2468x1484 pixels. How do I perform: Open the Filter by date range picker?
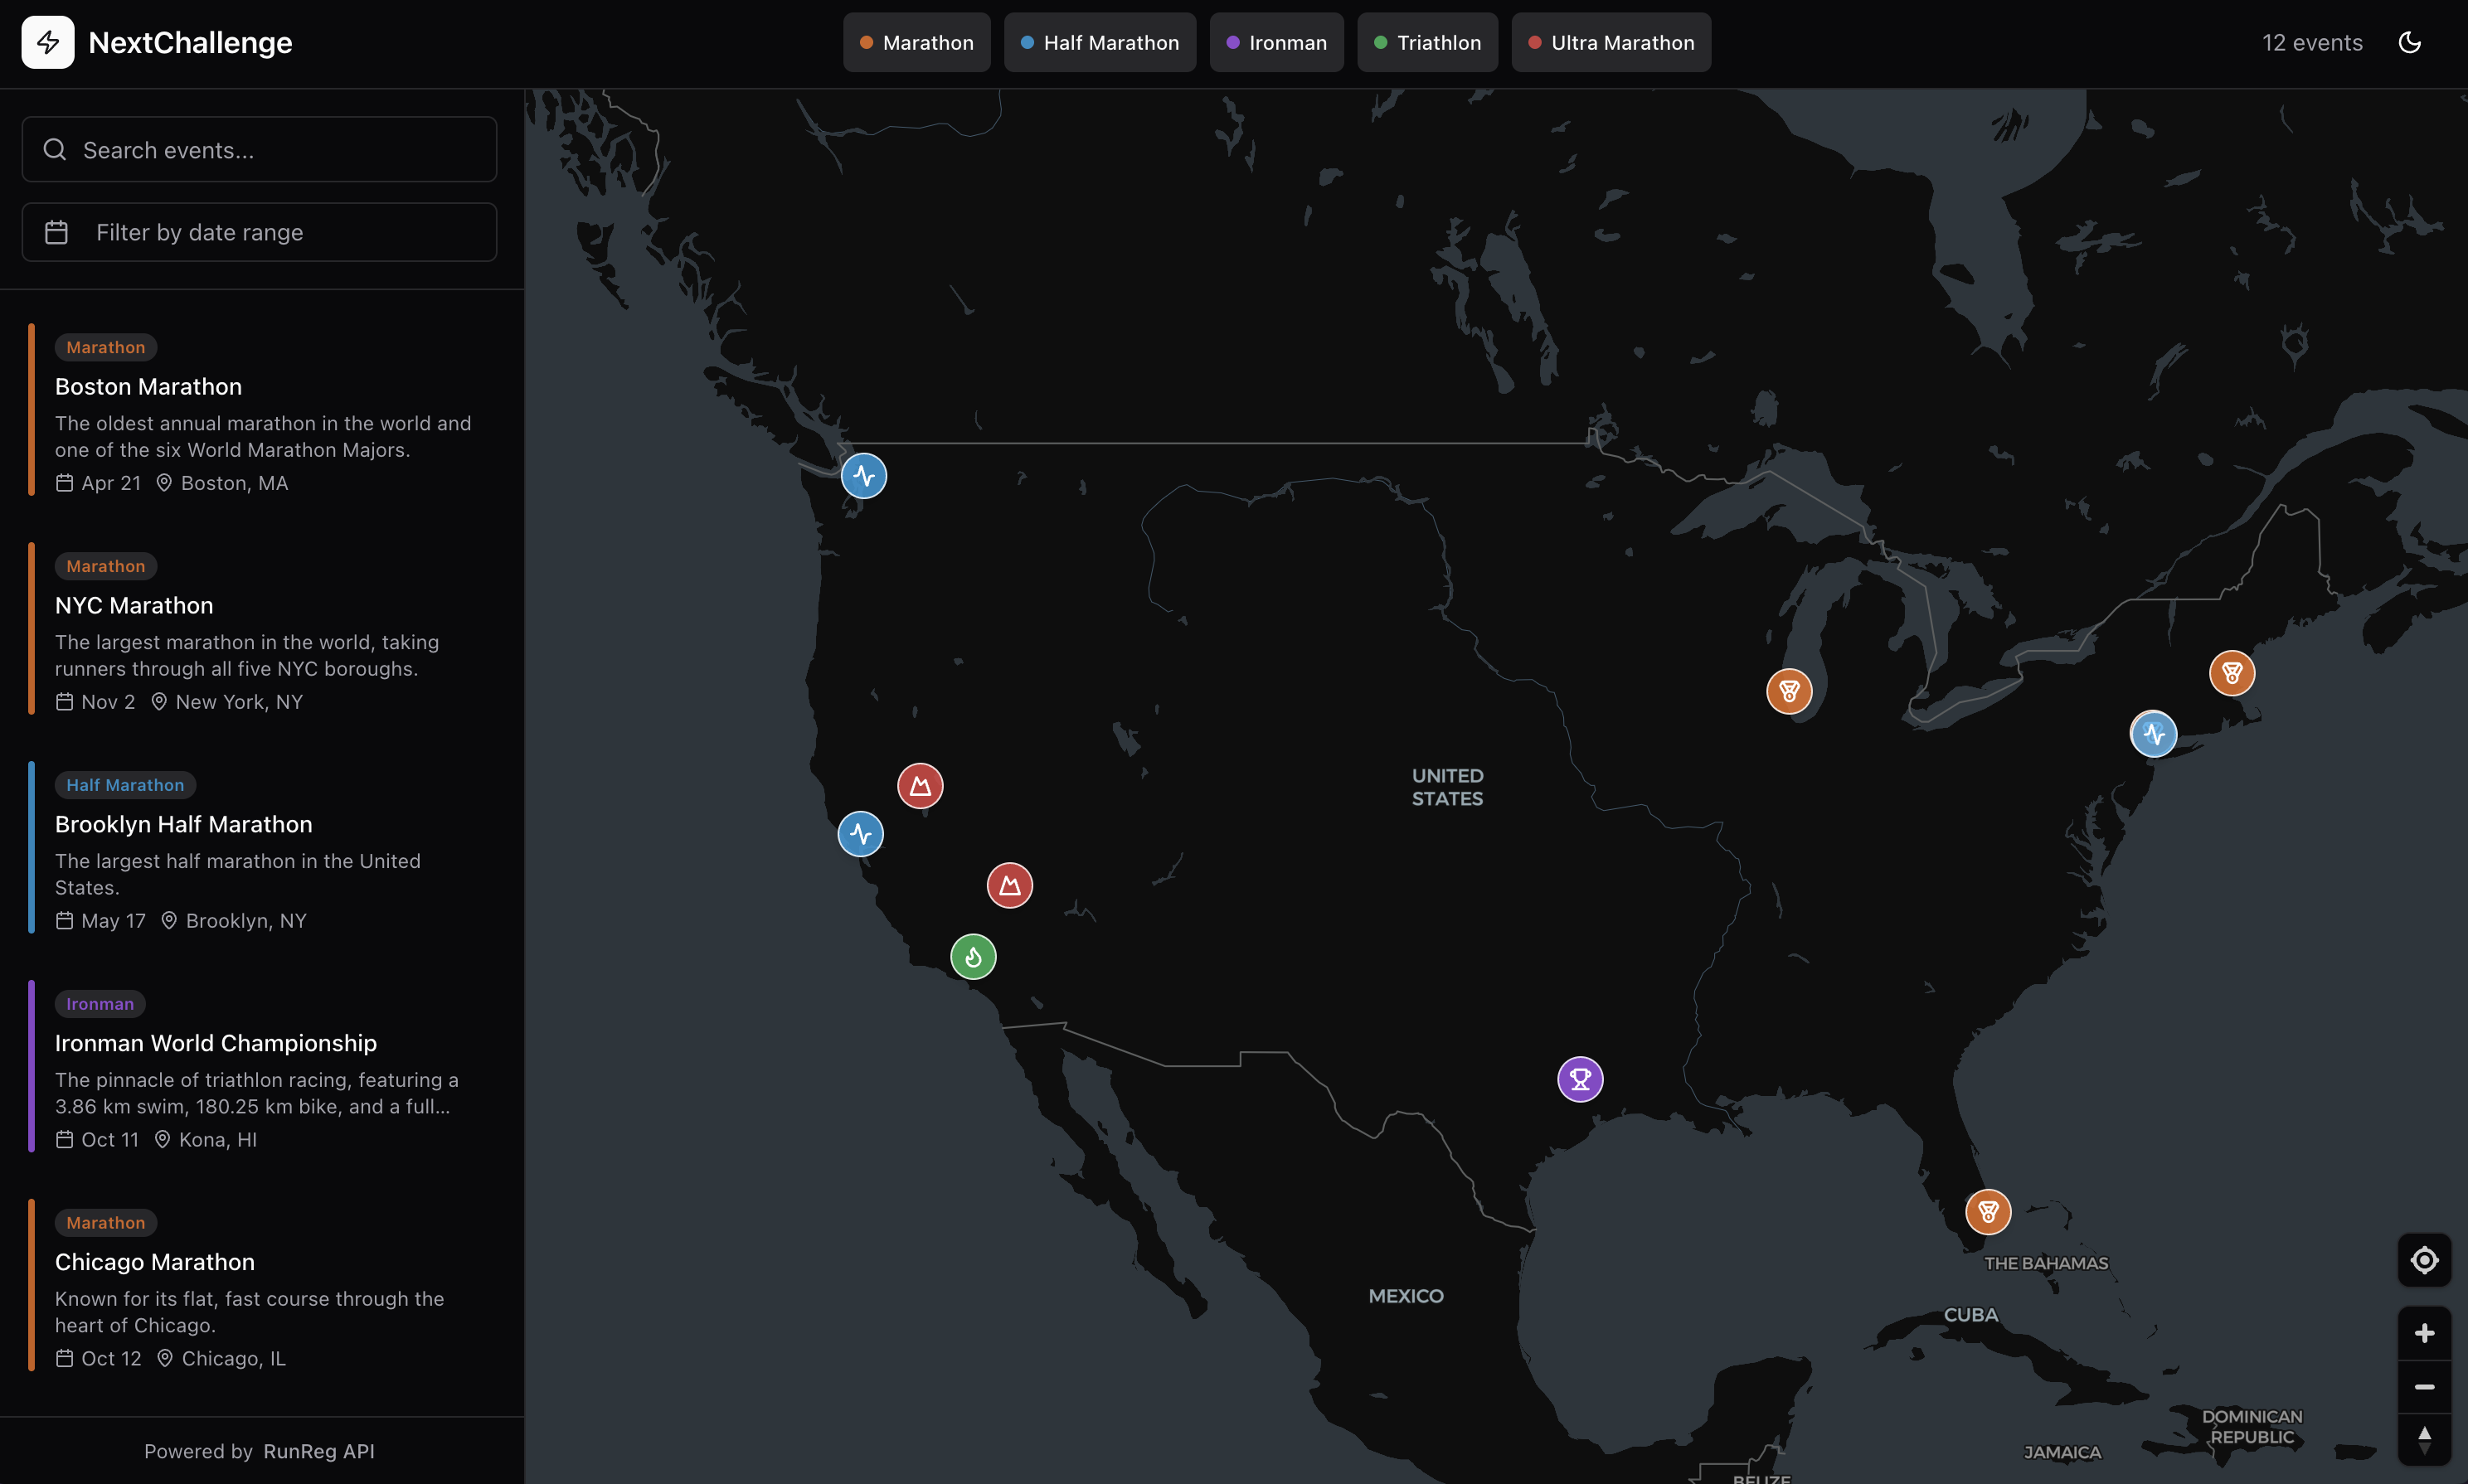coord(259,232)
